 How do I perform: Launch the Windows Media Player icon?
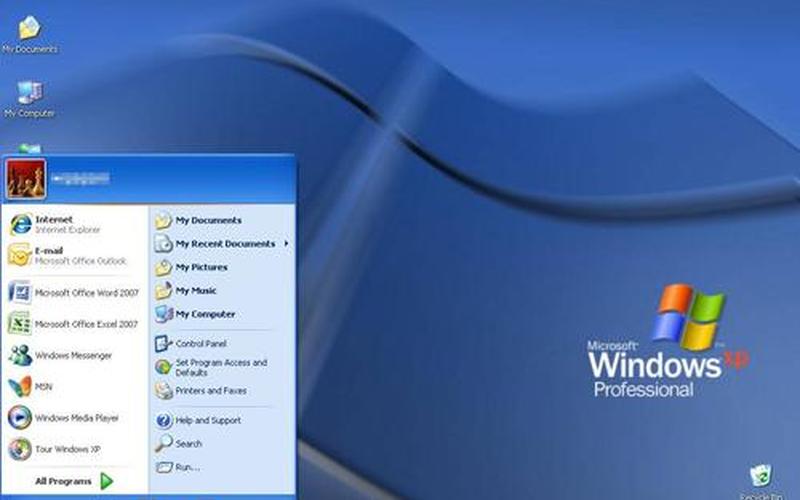click(20, 417)
